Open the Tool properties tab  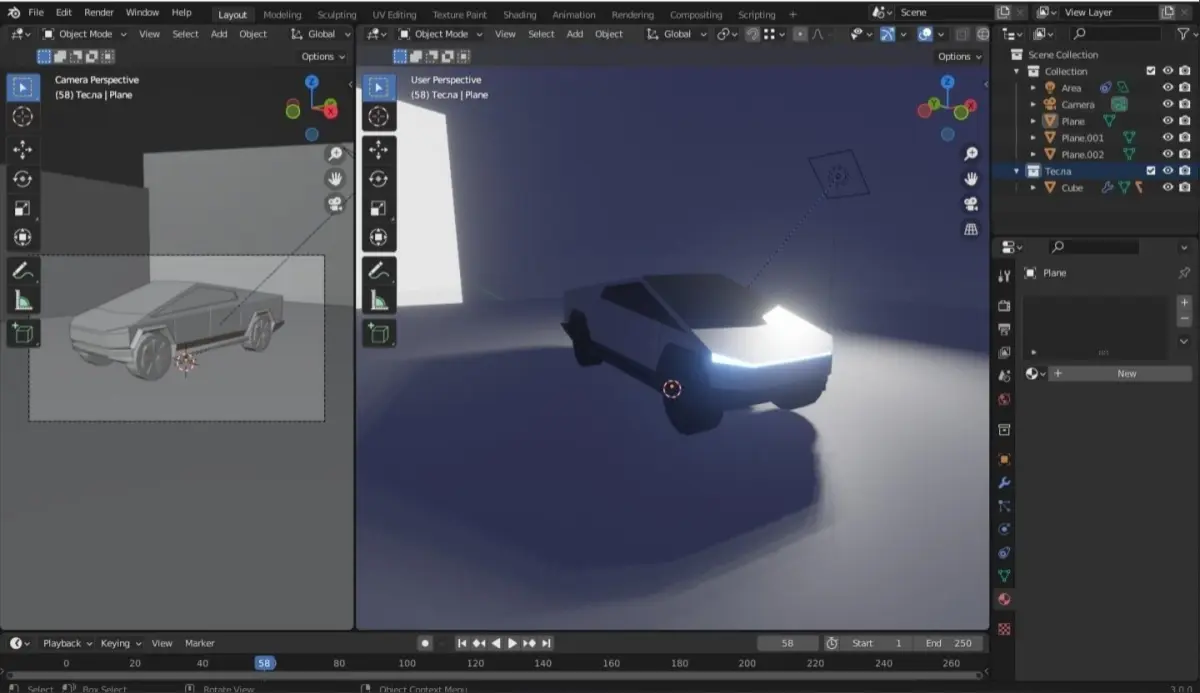[1005, 275]
